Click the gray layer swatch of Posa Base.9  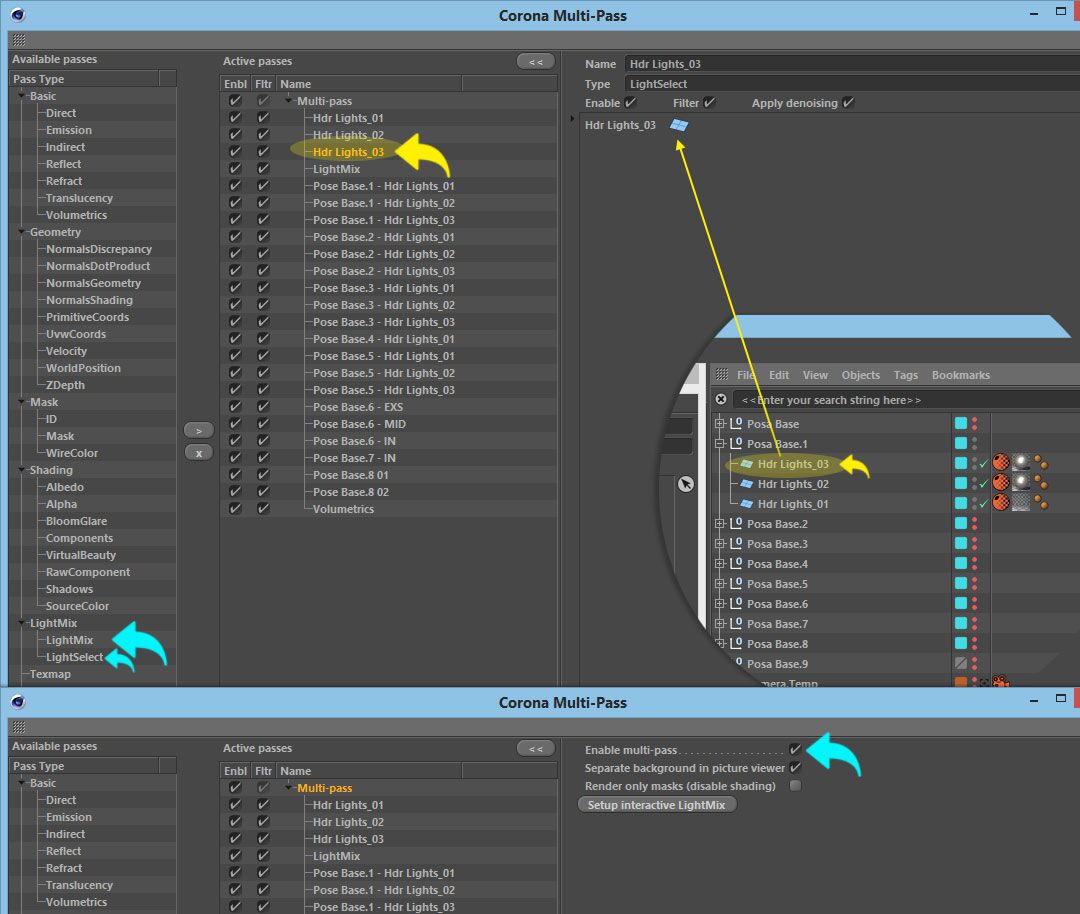click(x=961, y=663)
